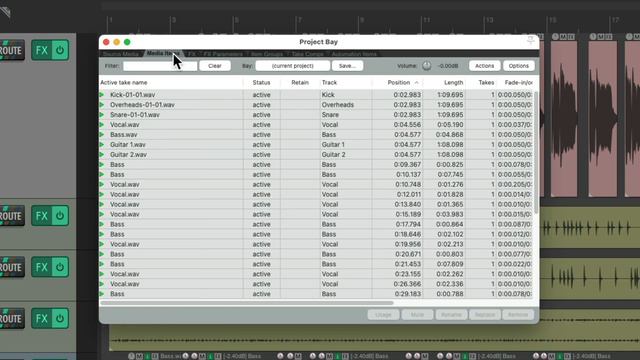Open the ROUTE button on the topmost track
640x360 pixels.
tap(12, 50)
